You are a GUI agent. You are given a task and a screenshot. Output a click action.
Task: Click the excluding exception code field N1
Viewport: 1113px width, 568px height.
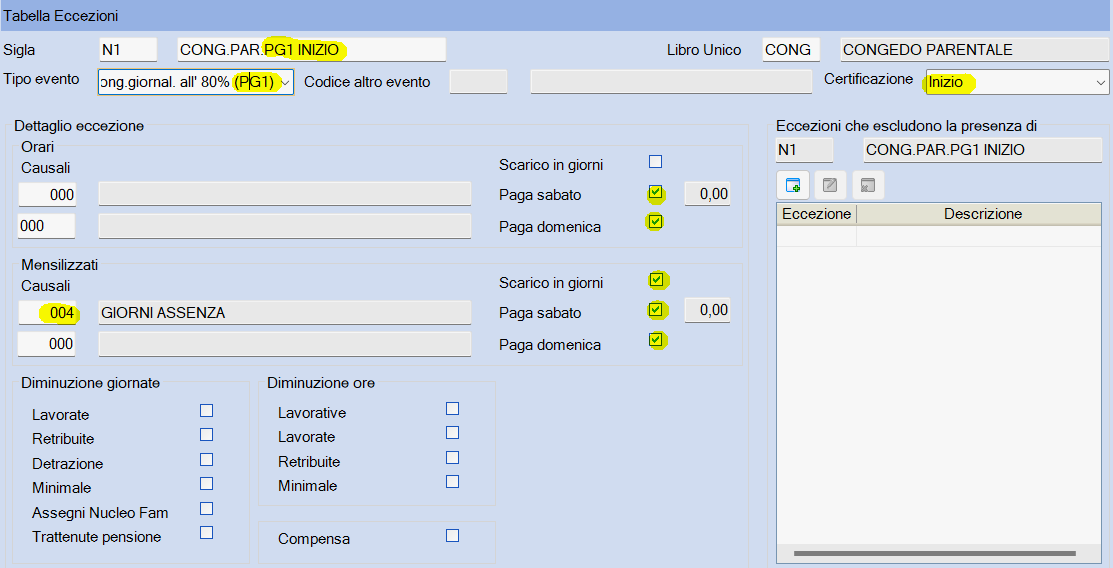click(x=805, y=150)
